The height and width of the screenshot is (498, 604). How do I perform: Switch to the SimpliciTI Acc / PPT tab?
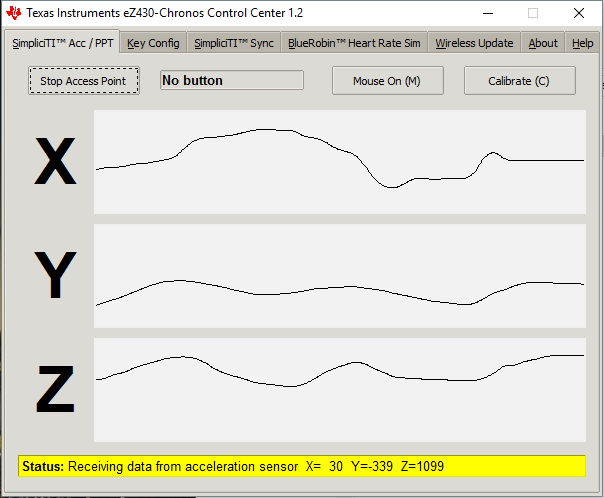(x=62, y=43)
